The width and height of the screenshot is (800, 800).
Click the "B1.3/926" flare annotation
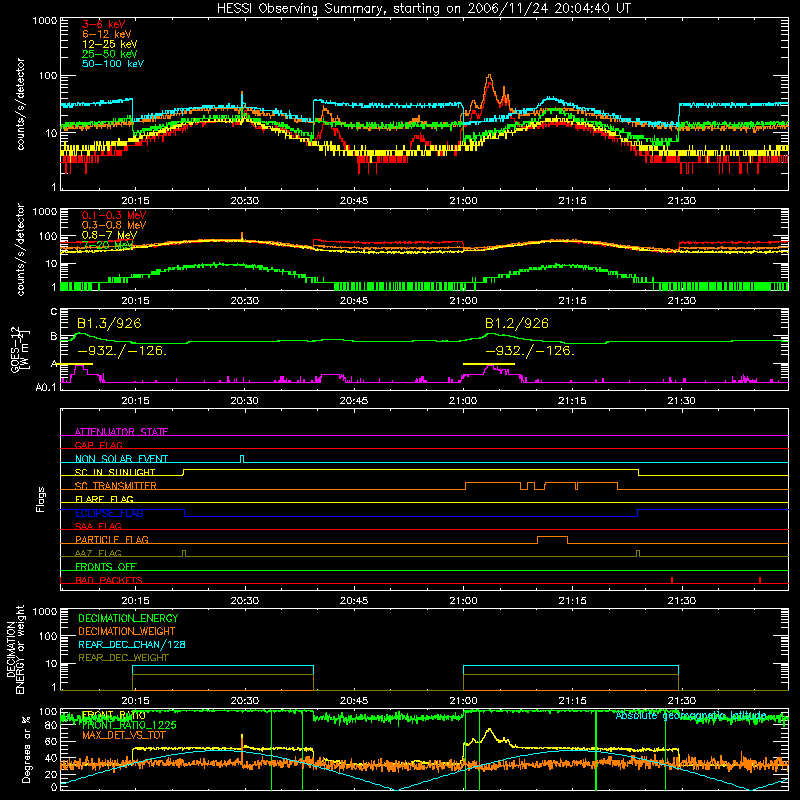(x=109, y=323)
